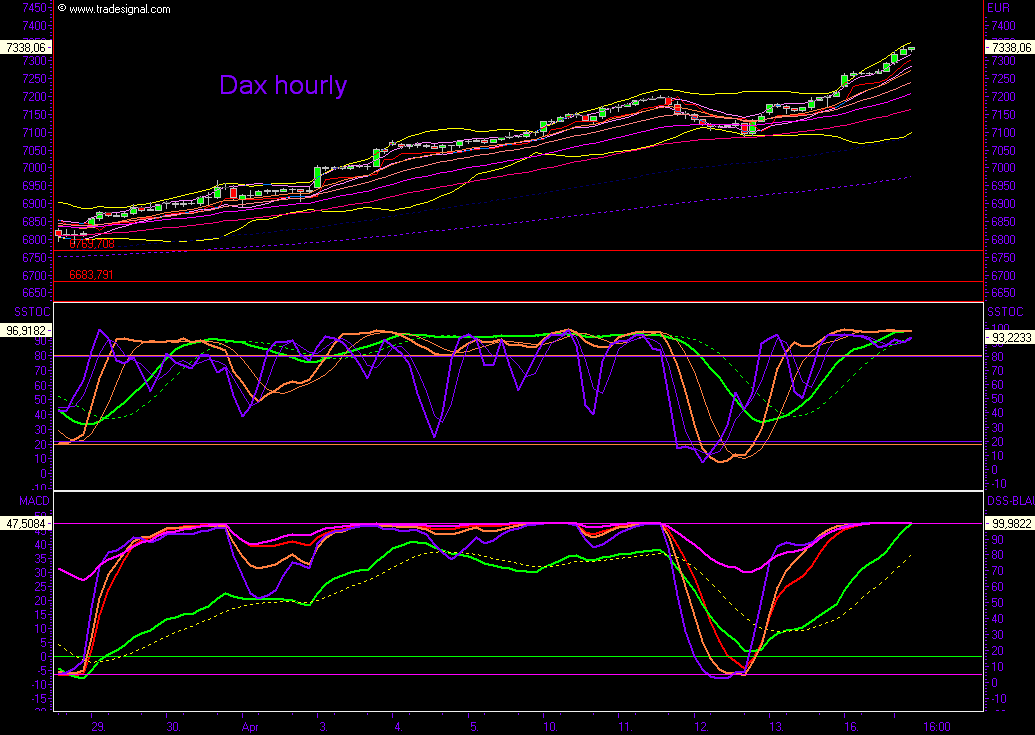Viewport: 1035px width, 735px height.
Task: Click 50 on the right DSS axis
Action: [997, 603]
